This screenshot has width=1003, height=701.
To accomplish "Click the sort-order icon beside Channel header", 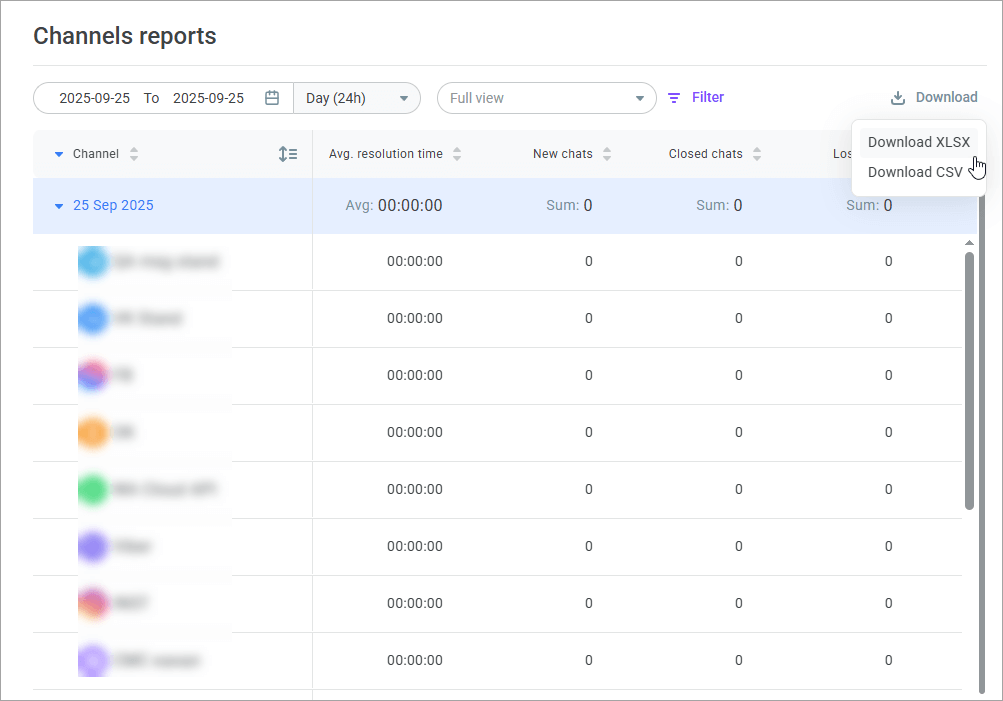I will (x=288, y=154).
